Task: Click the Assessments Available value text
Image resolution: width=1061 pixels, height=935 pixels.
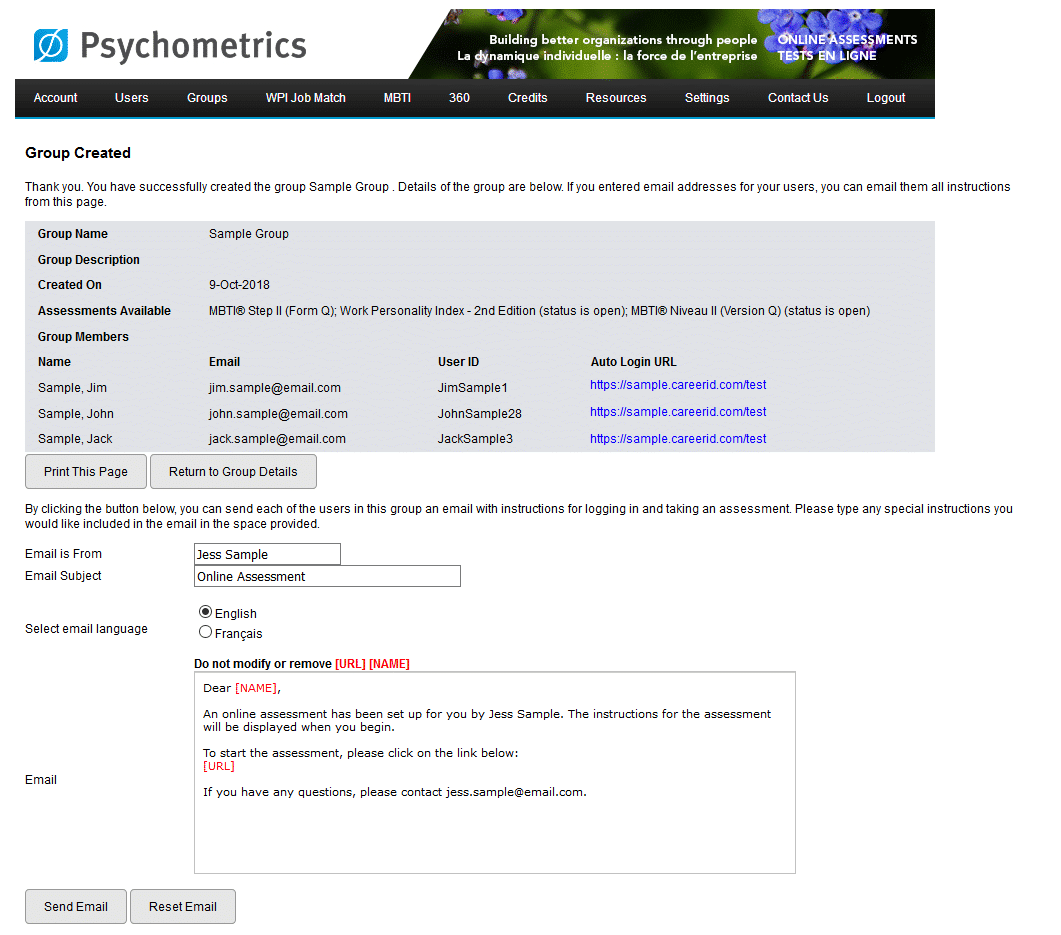Action: [539, 311]
